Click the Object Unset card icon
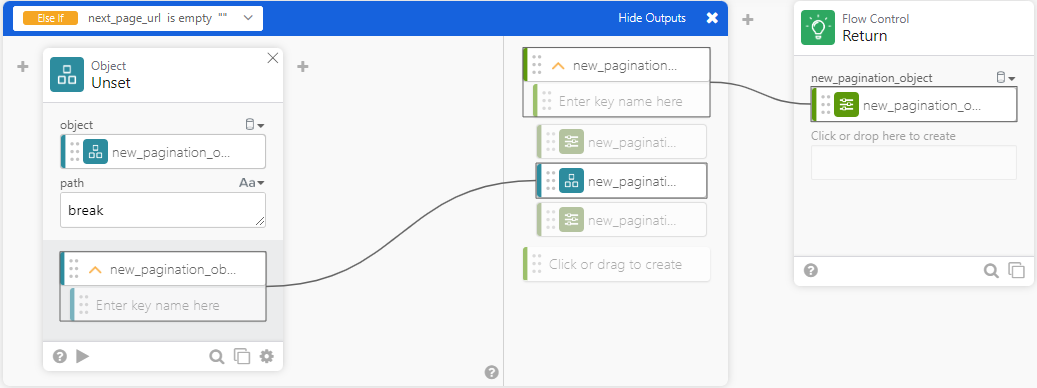Screen dimensions: 1037x388 pyautogui.click(x=67, y=74)
